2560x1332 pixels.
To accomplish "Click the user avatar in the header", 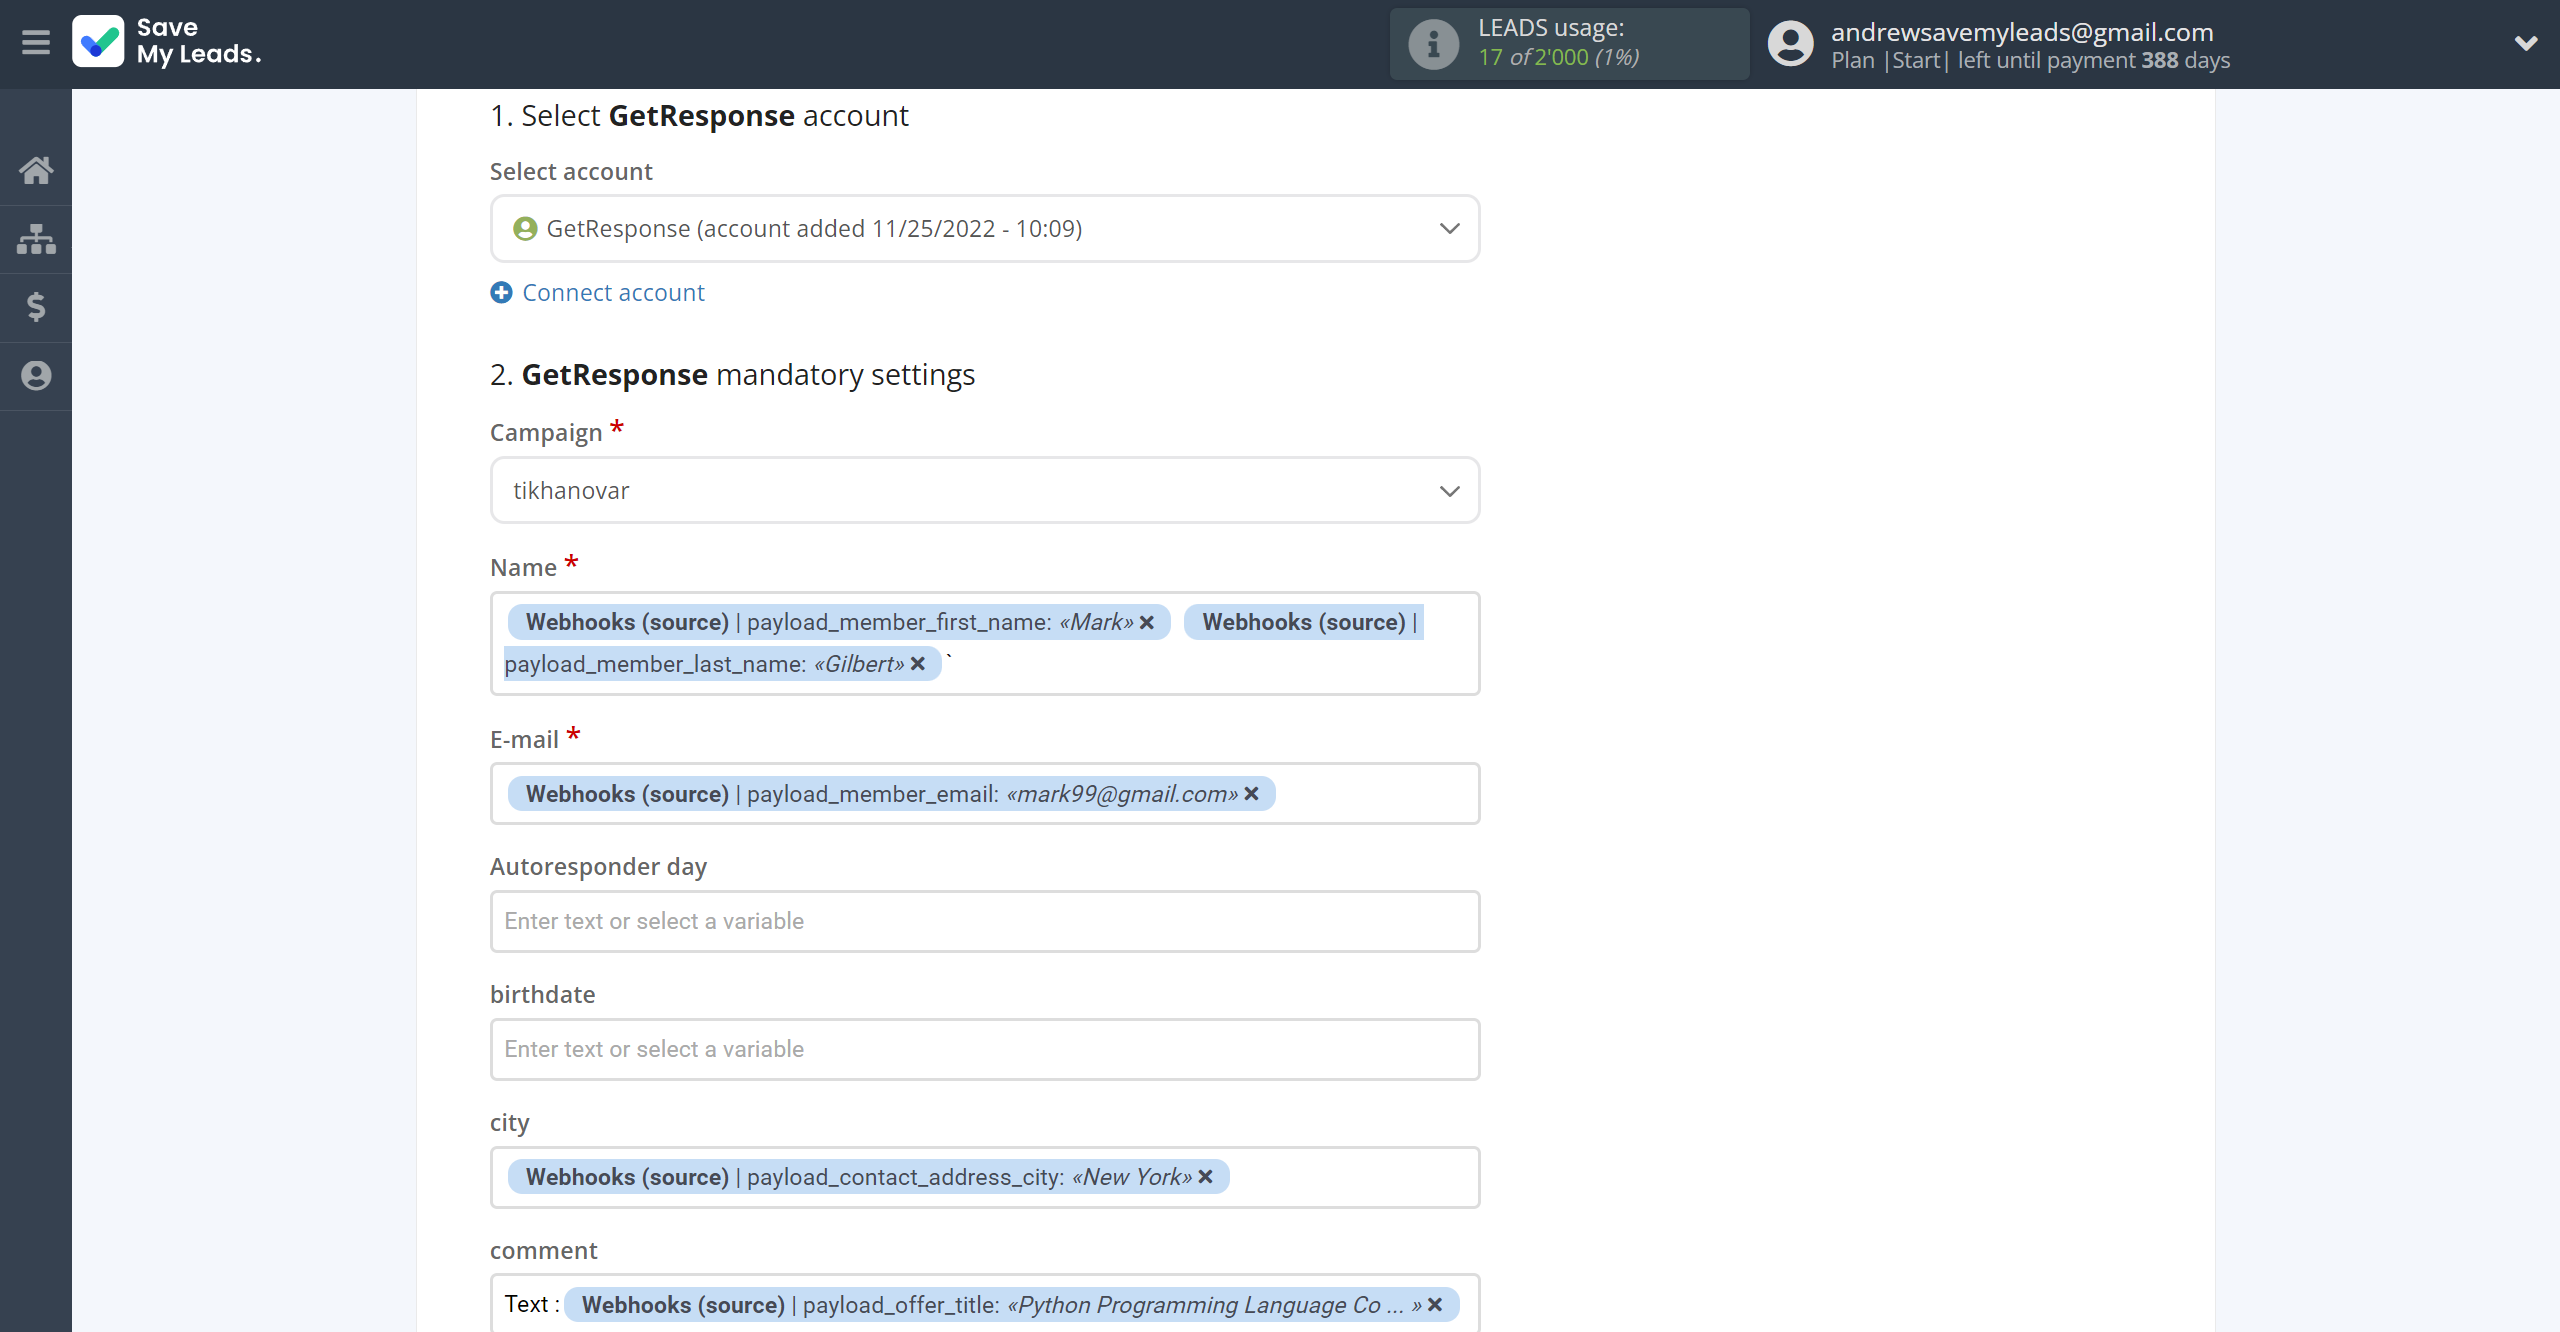I will coord(1790,44).
